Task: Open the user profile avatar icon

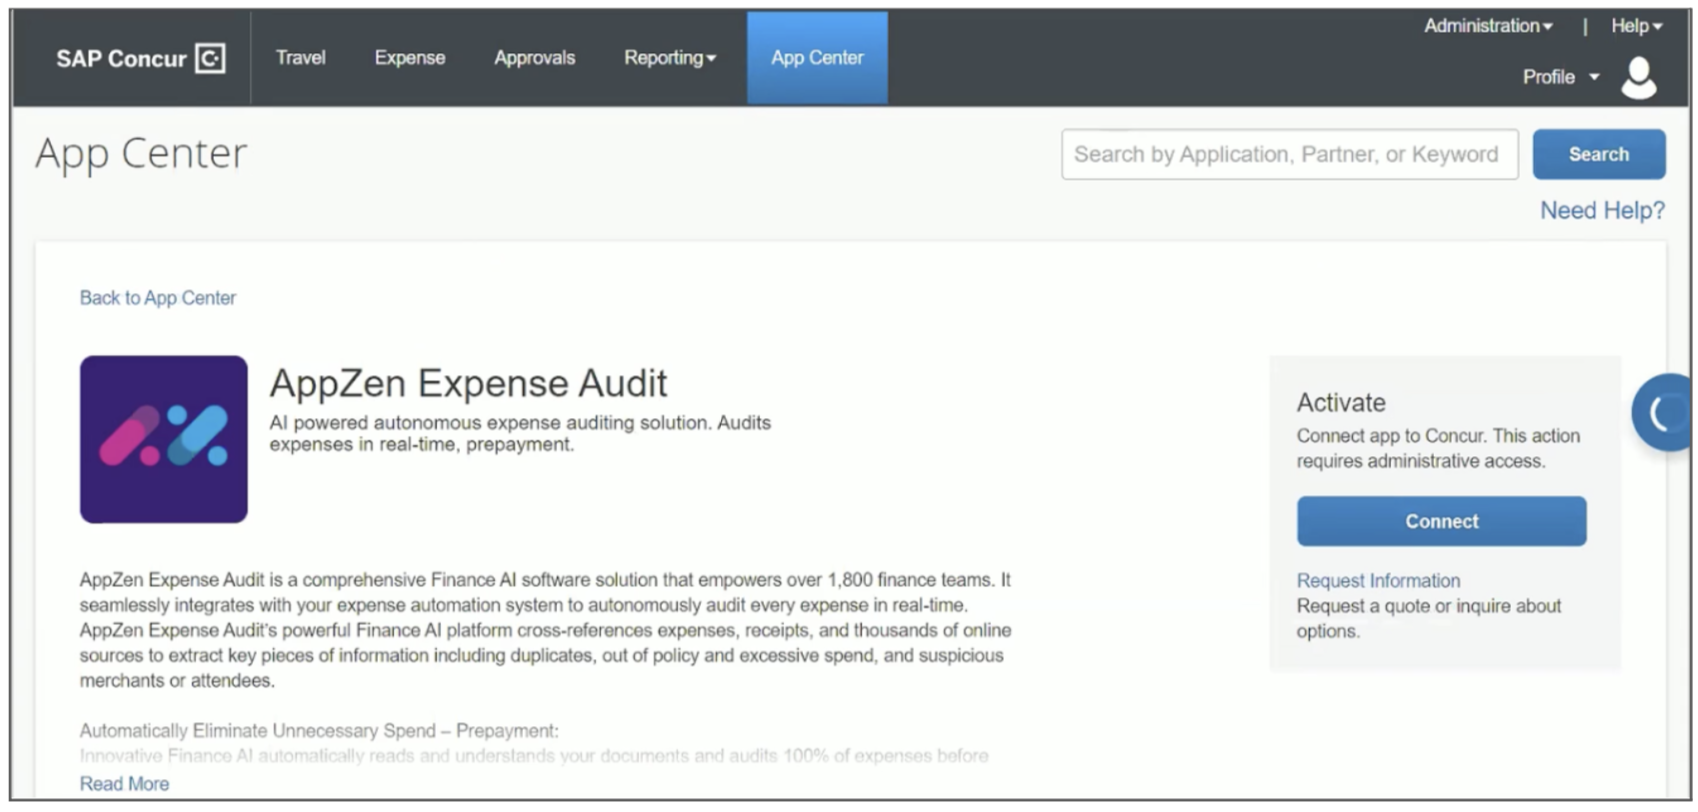Action: [1638, 78]
